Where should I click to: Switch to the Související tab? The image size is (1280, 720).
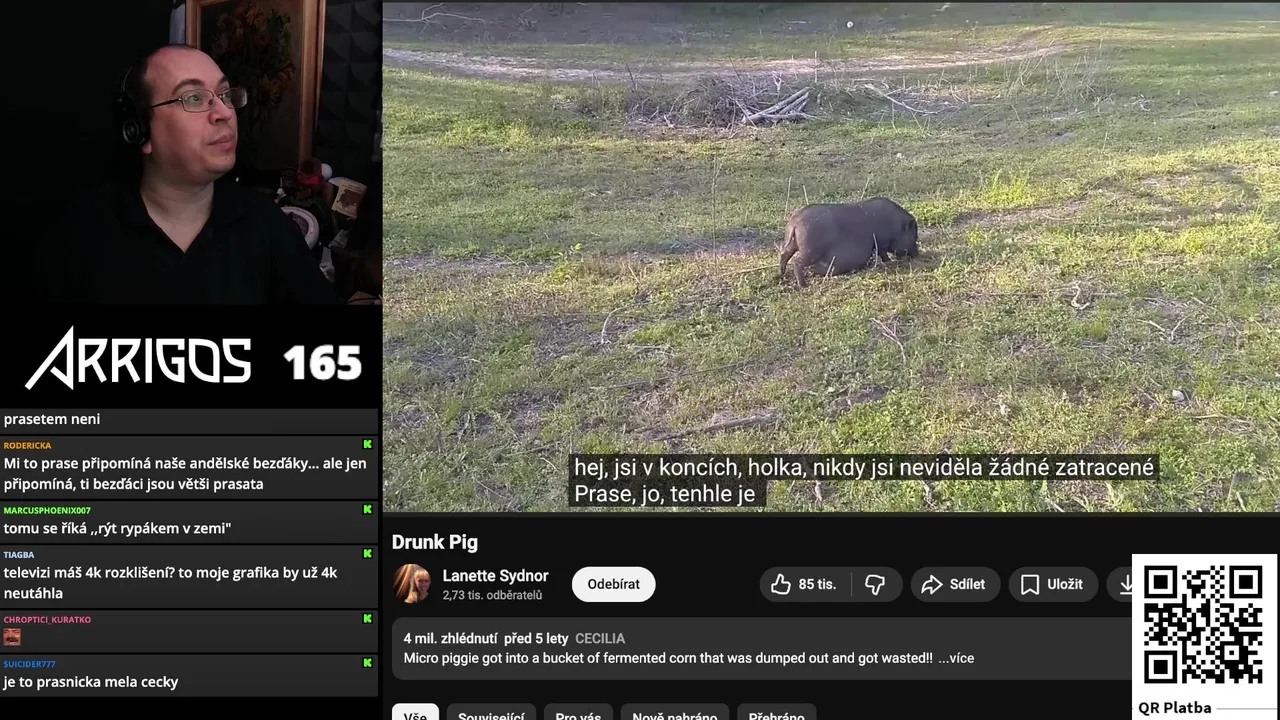click(491, 714)
